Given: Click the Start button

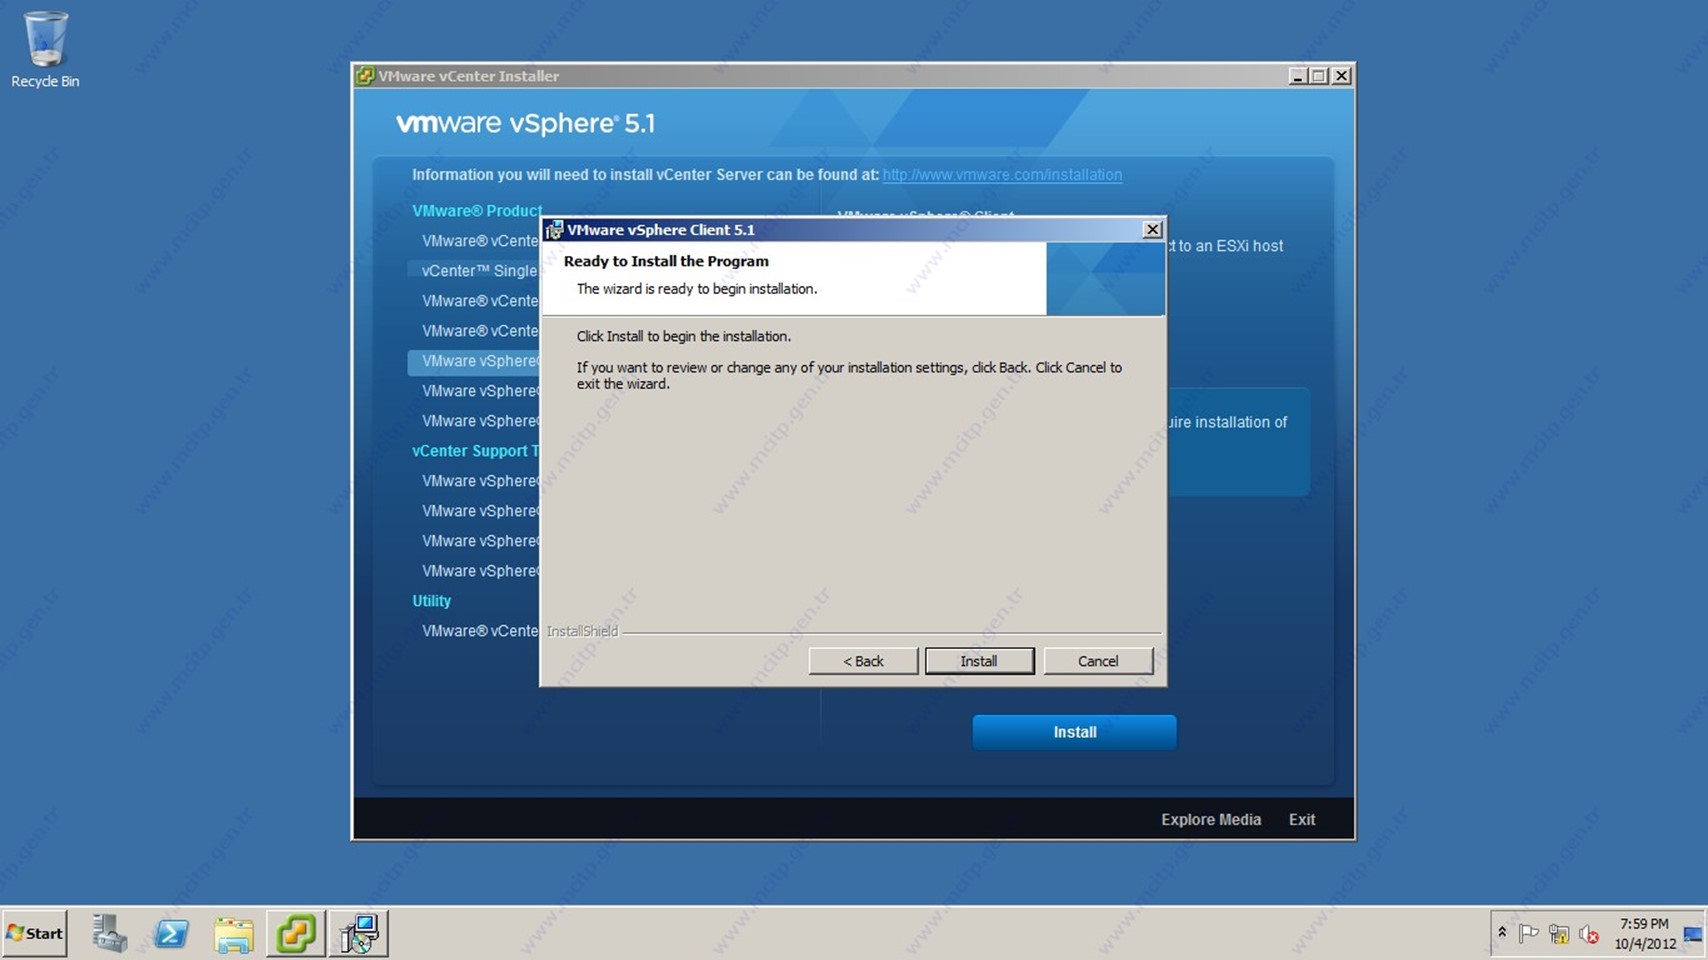Looking at the screenshot, I should [x=34, y=933].
